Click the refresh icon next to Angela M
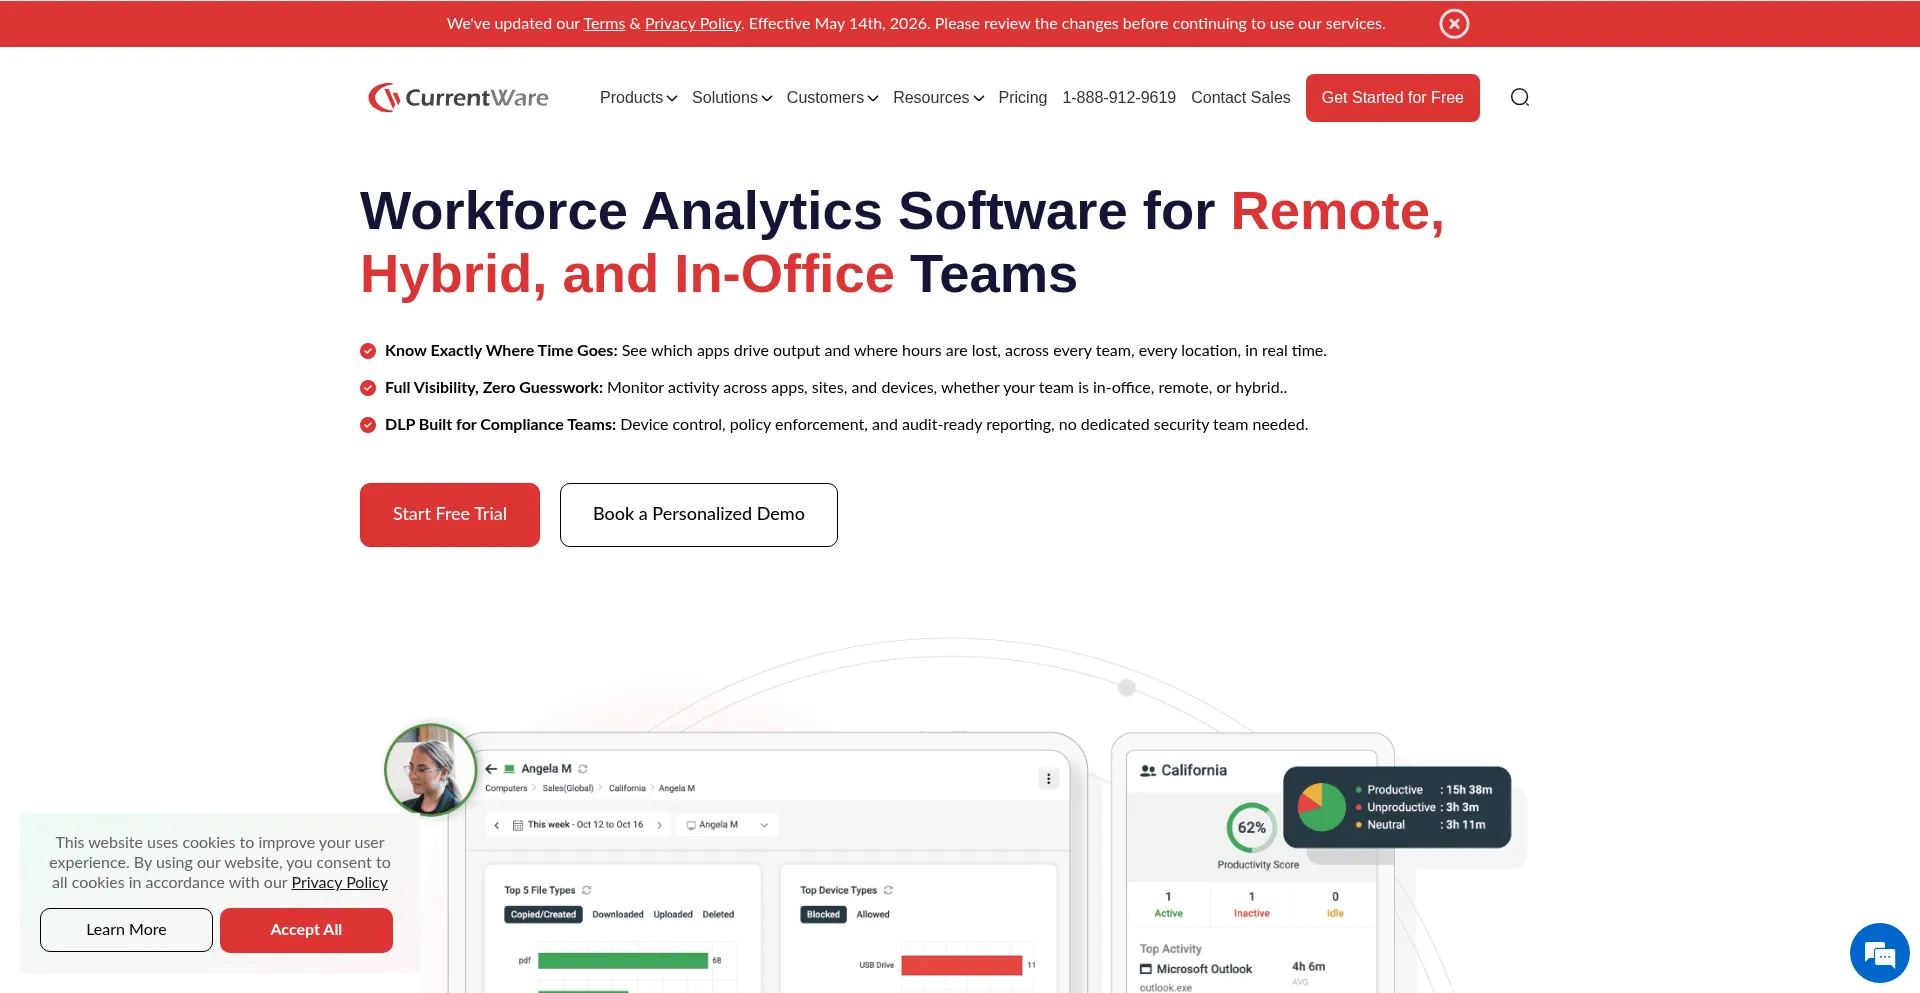Screen dimensions: 1920x993 [583, 769]
